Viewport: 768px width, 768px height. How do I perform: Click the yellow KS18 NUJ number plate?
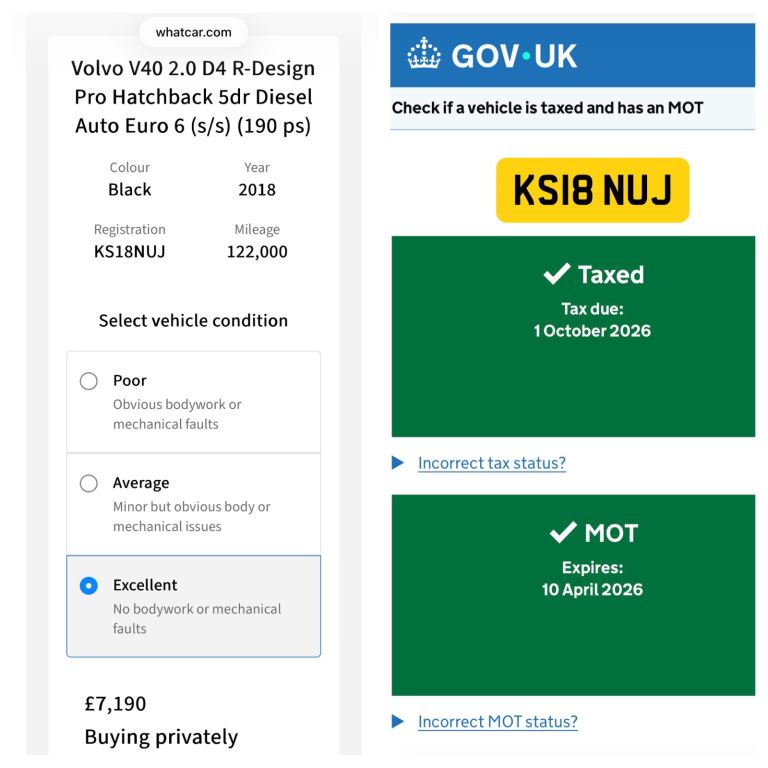593,190
